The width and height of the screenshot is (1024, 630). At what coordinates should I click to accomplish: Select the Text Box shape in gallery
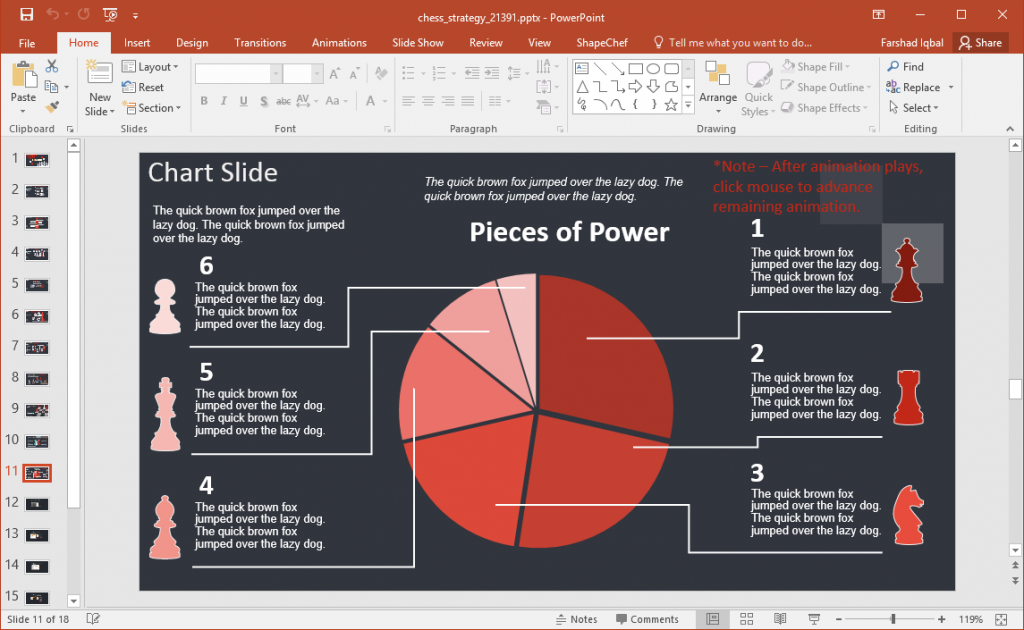[582, 69]
